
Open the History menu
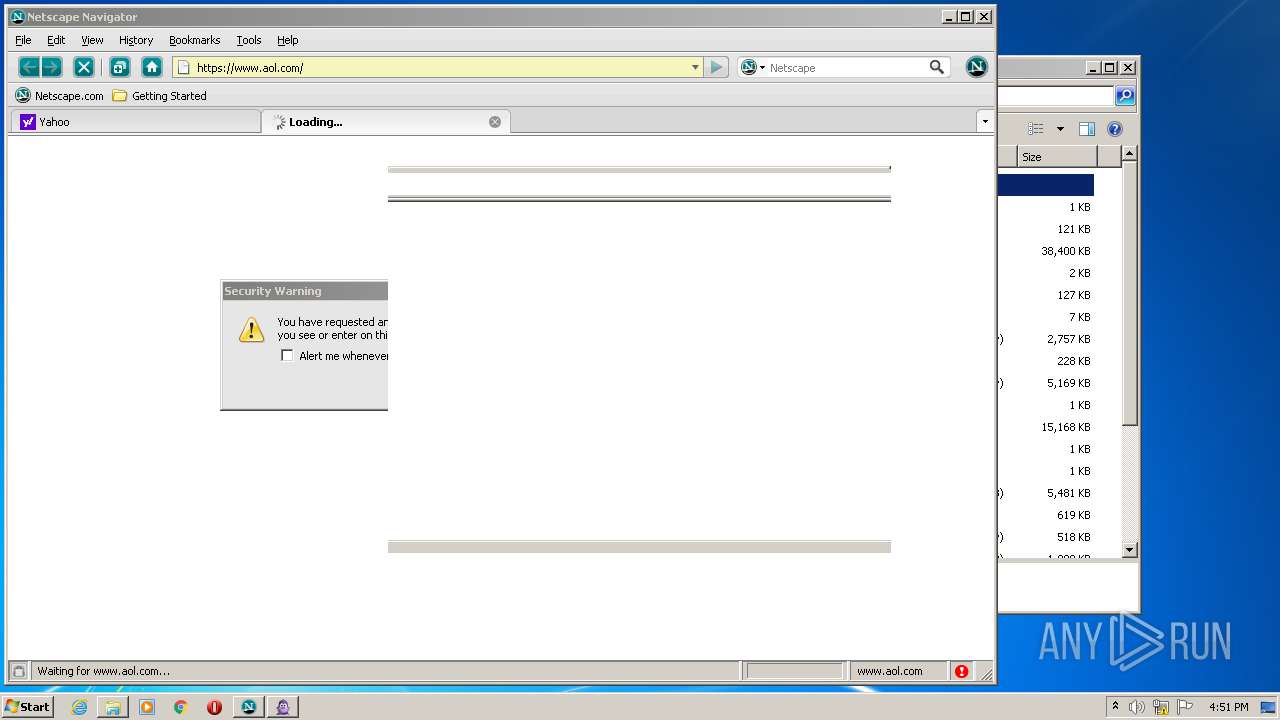point(136,40)
